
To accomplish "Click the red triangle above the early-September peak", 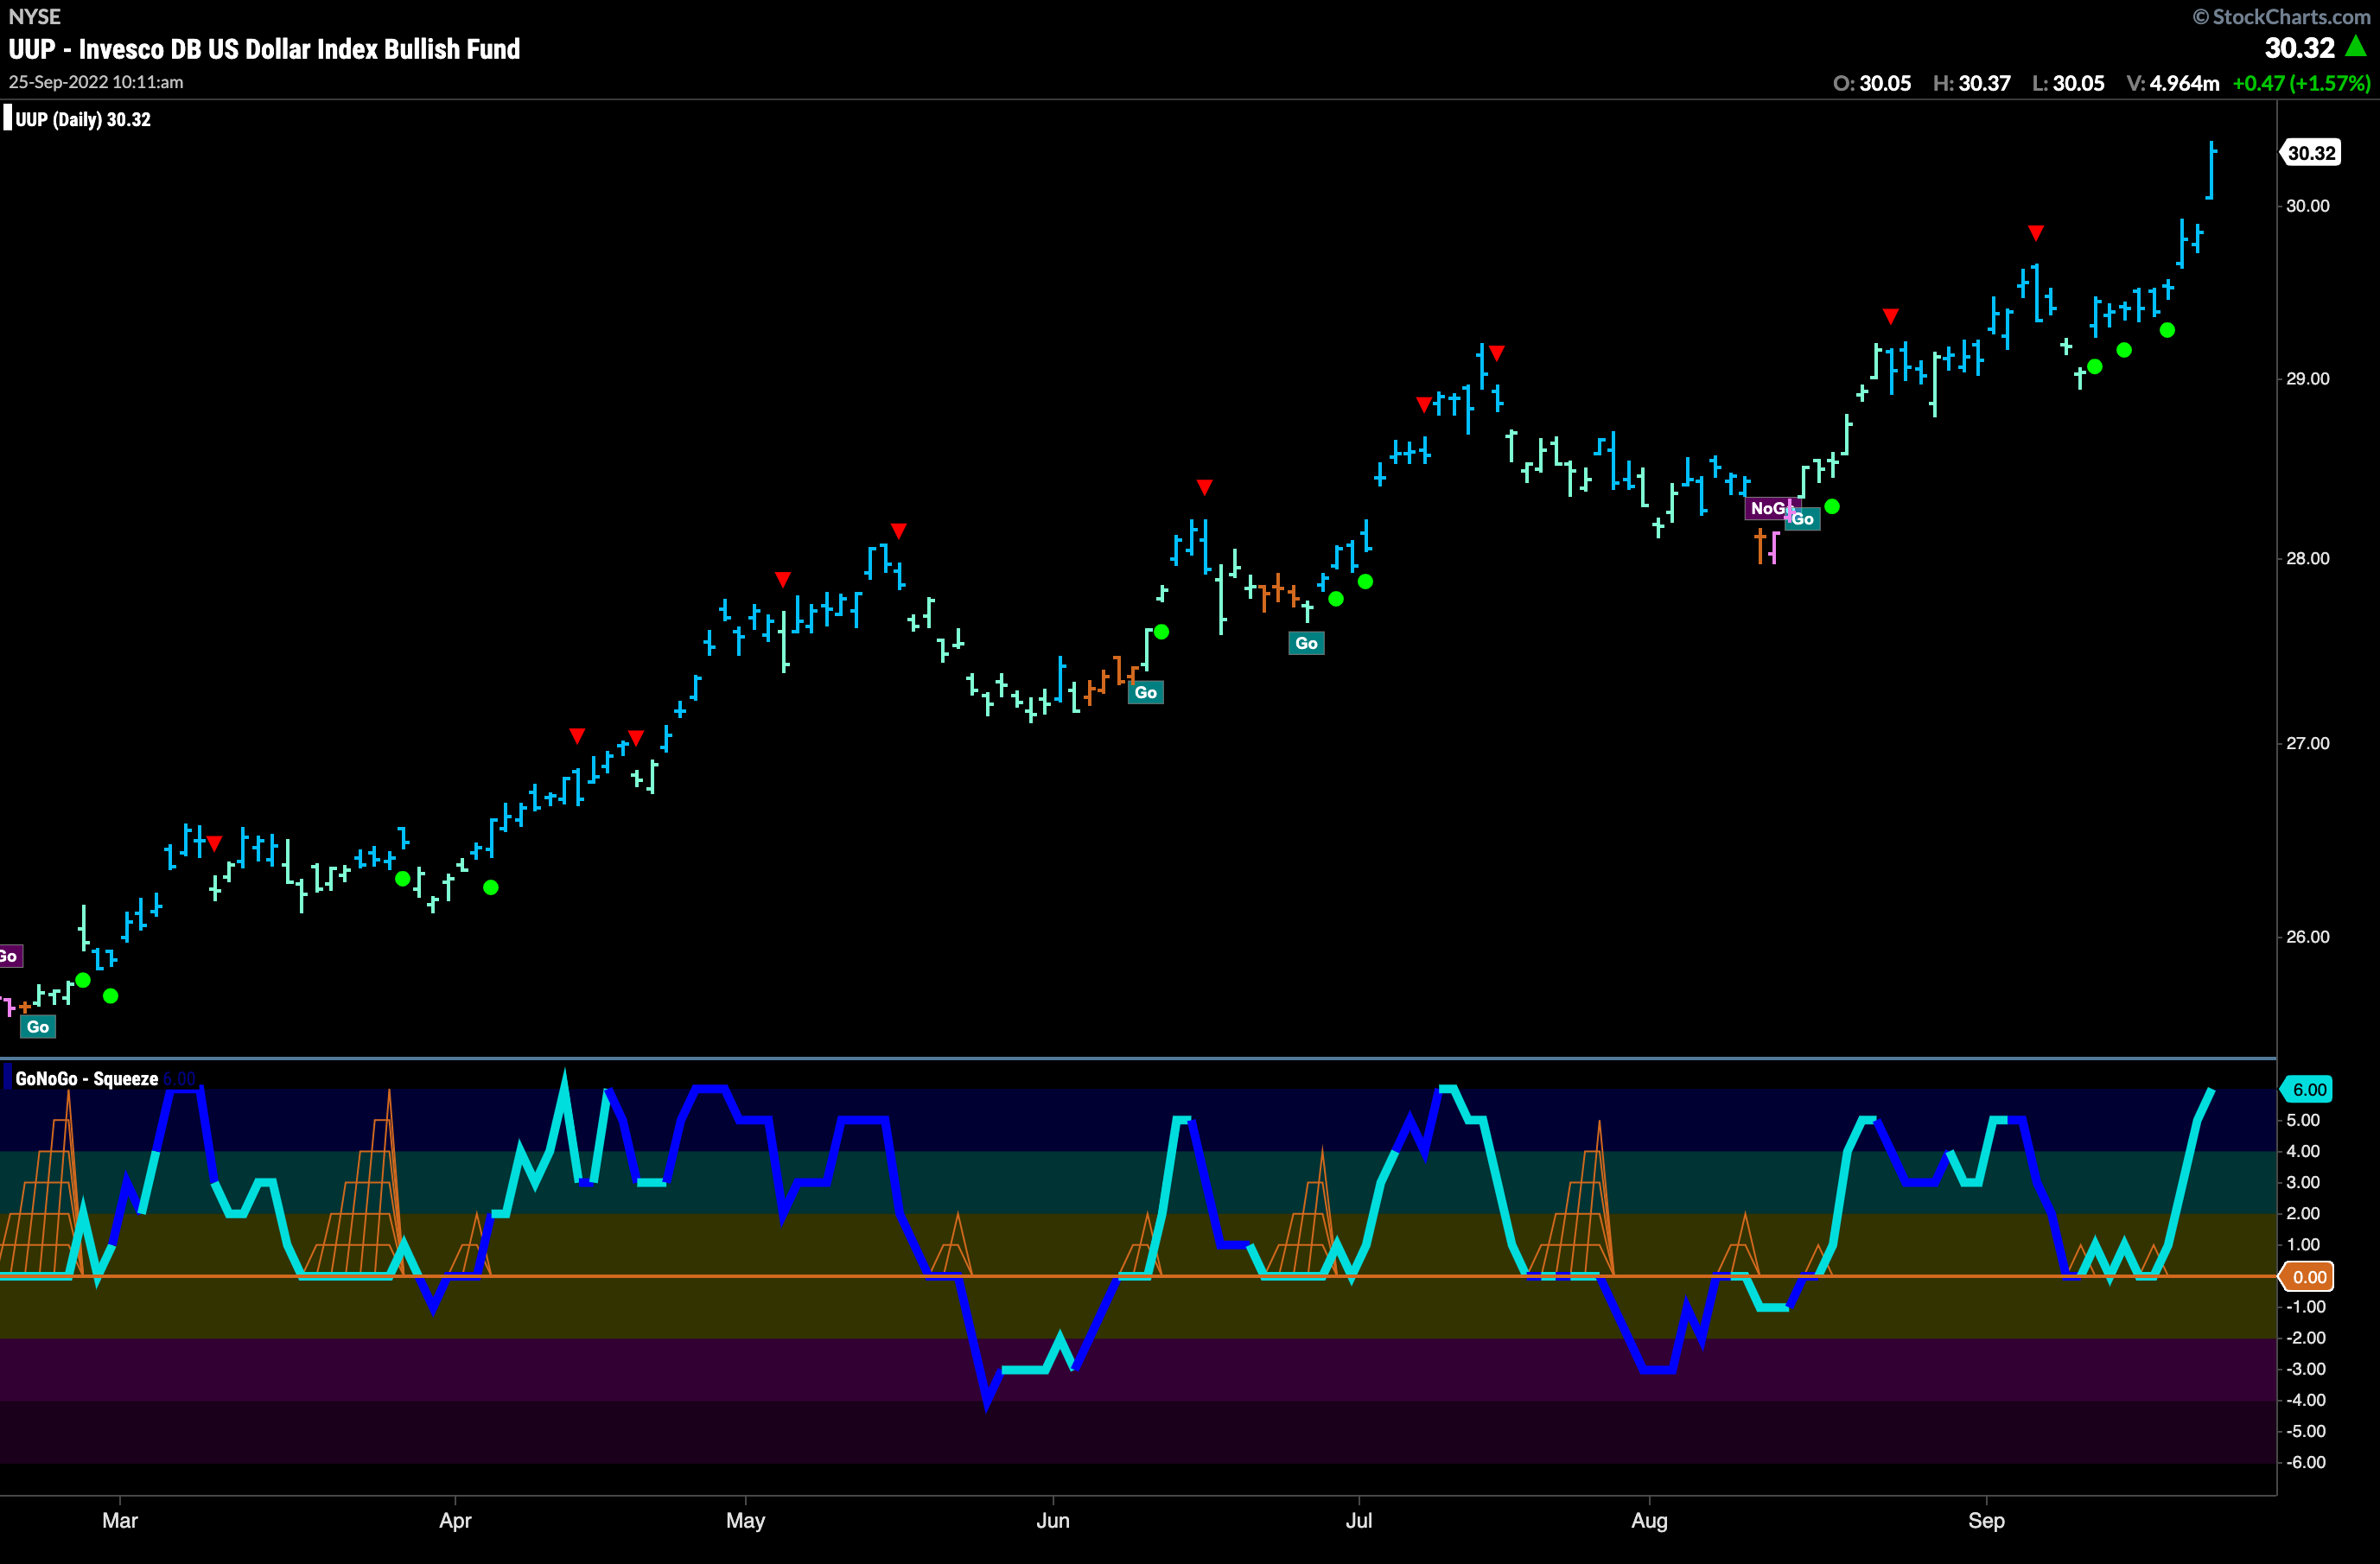I will pyautogui.click(x=2036, y=233).
